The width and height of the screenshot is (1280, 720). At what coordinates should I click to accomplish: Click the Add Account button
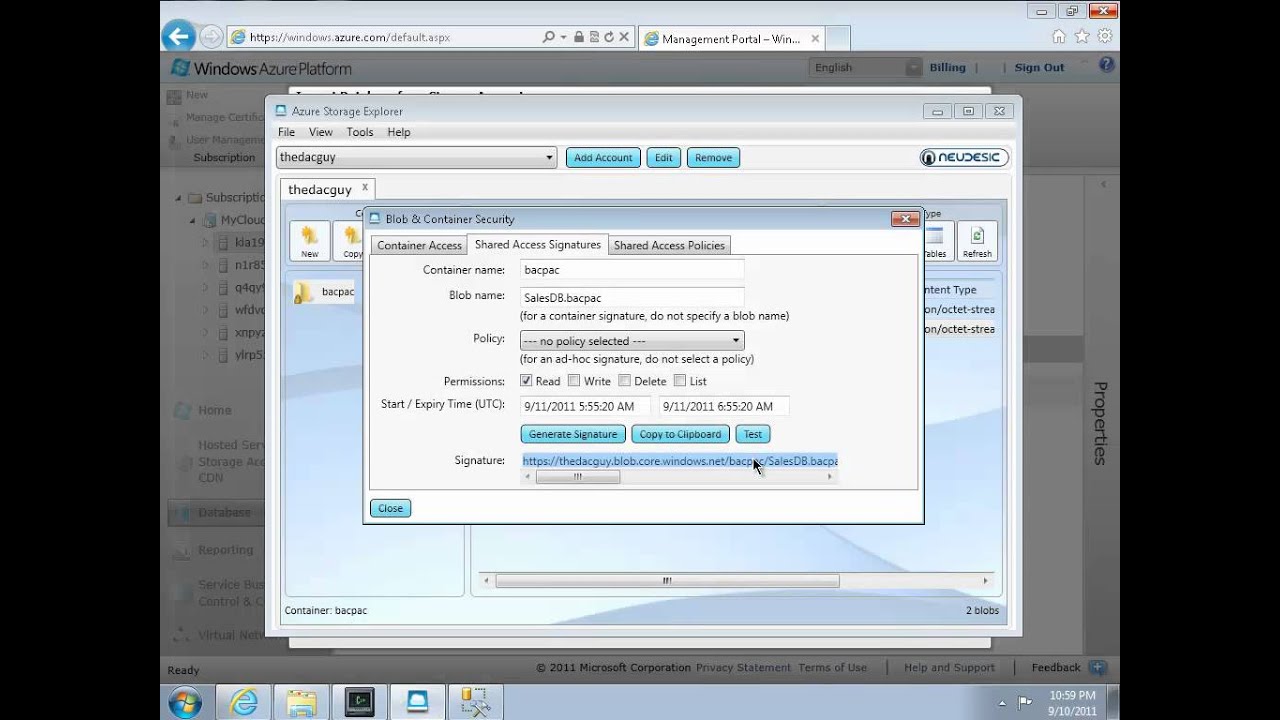pyautogui.click(x=603, y=157)
